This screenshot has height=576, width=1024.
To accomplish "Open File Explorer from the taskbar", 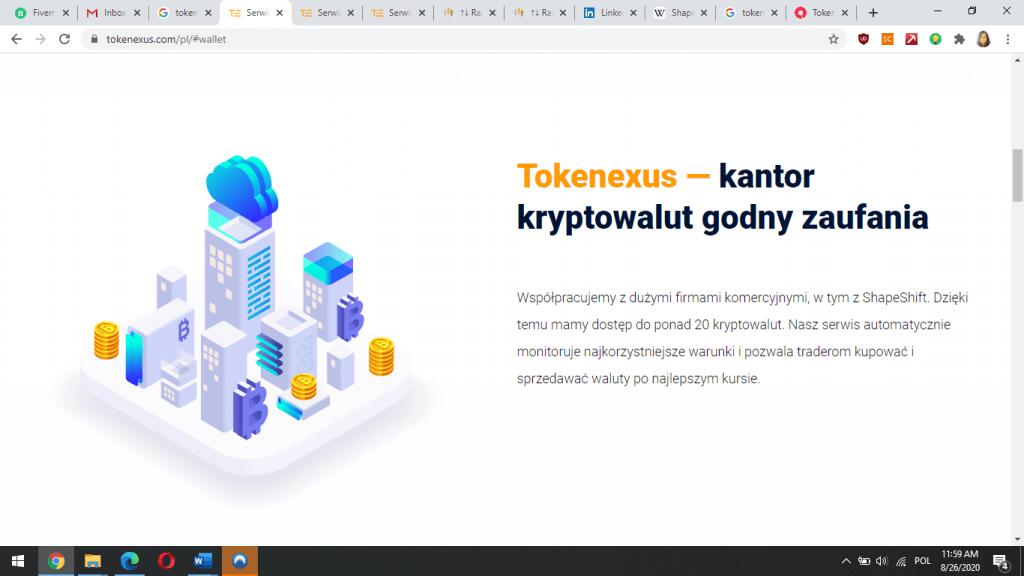I will pyautogui.click(x=93, y=561).
